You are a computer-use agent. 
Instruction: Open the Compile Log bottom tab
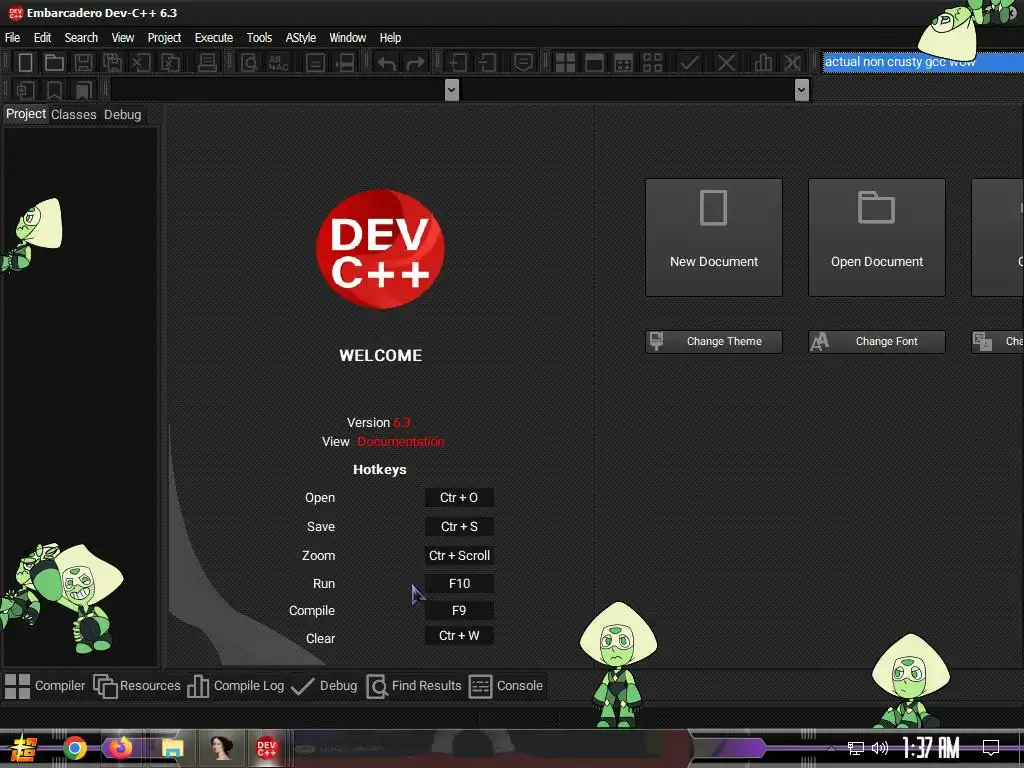point(236,686)
